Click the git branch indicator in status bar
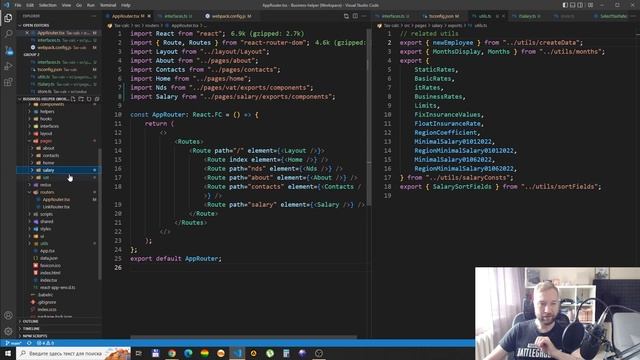 click(13, 343)
